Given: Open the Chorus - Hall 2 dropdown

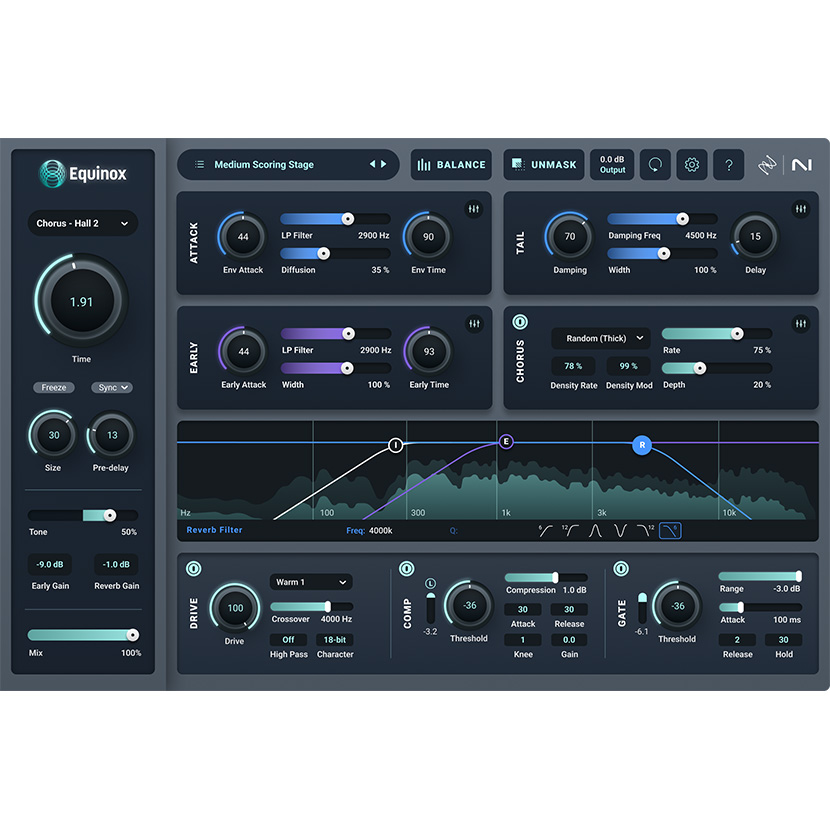Looking at the screenshot, I should click(82, 223).
